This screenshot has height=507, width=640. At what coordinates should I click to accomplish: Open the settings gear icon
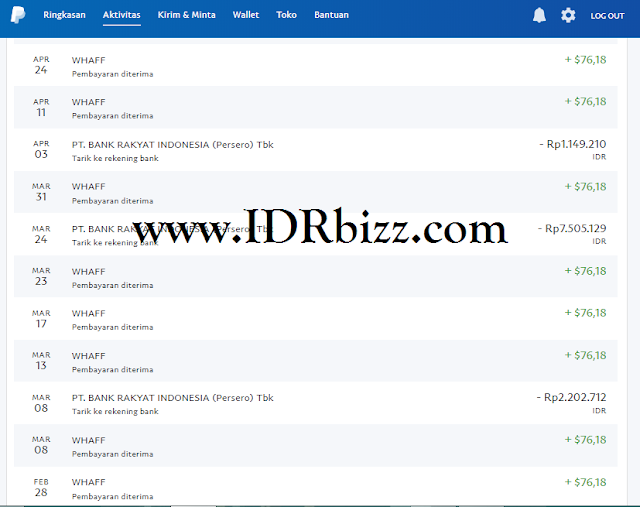click(x=568, y=16)
